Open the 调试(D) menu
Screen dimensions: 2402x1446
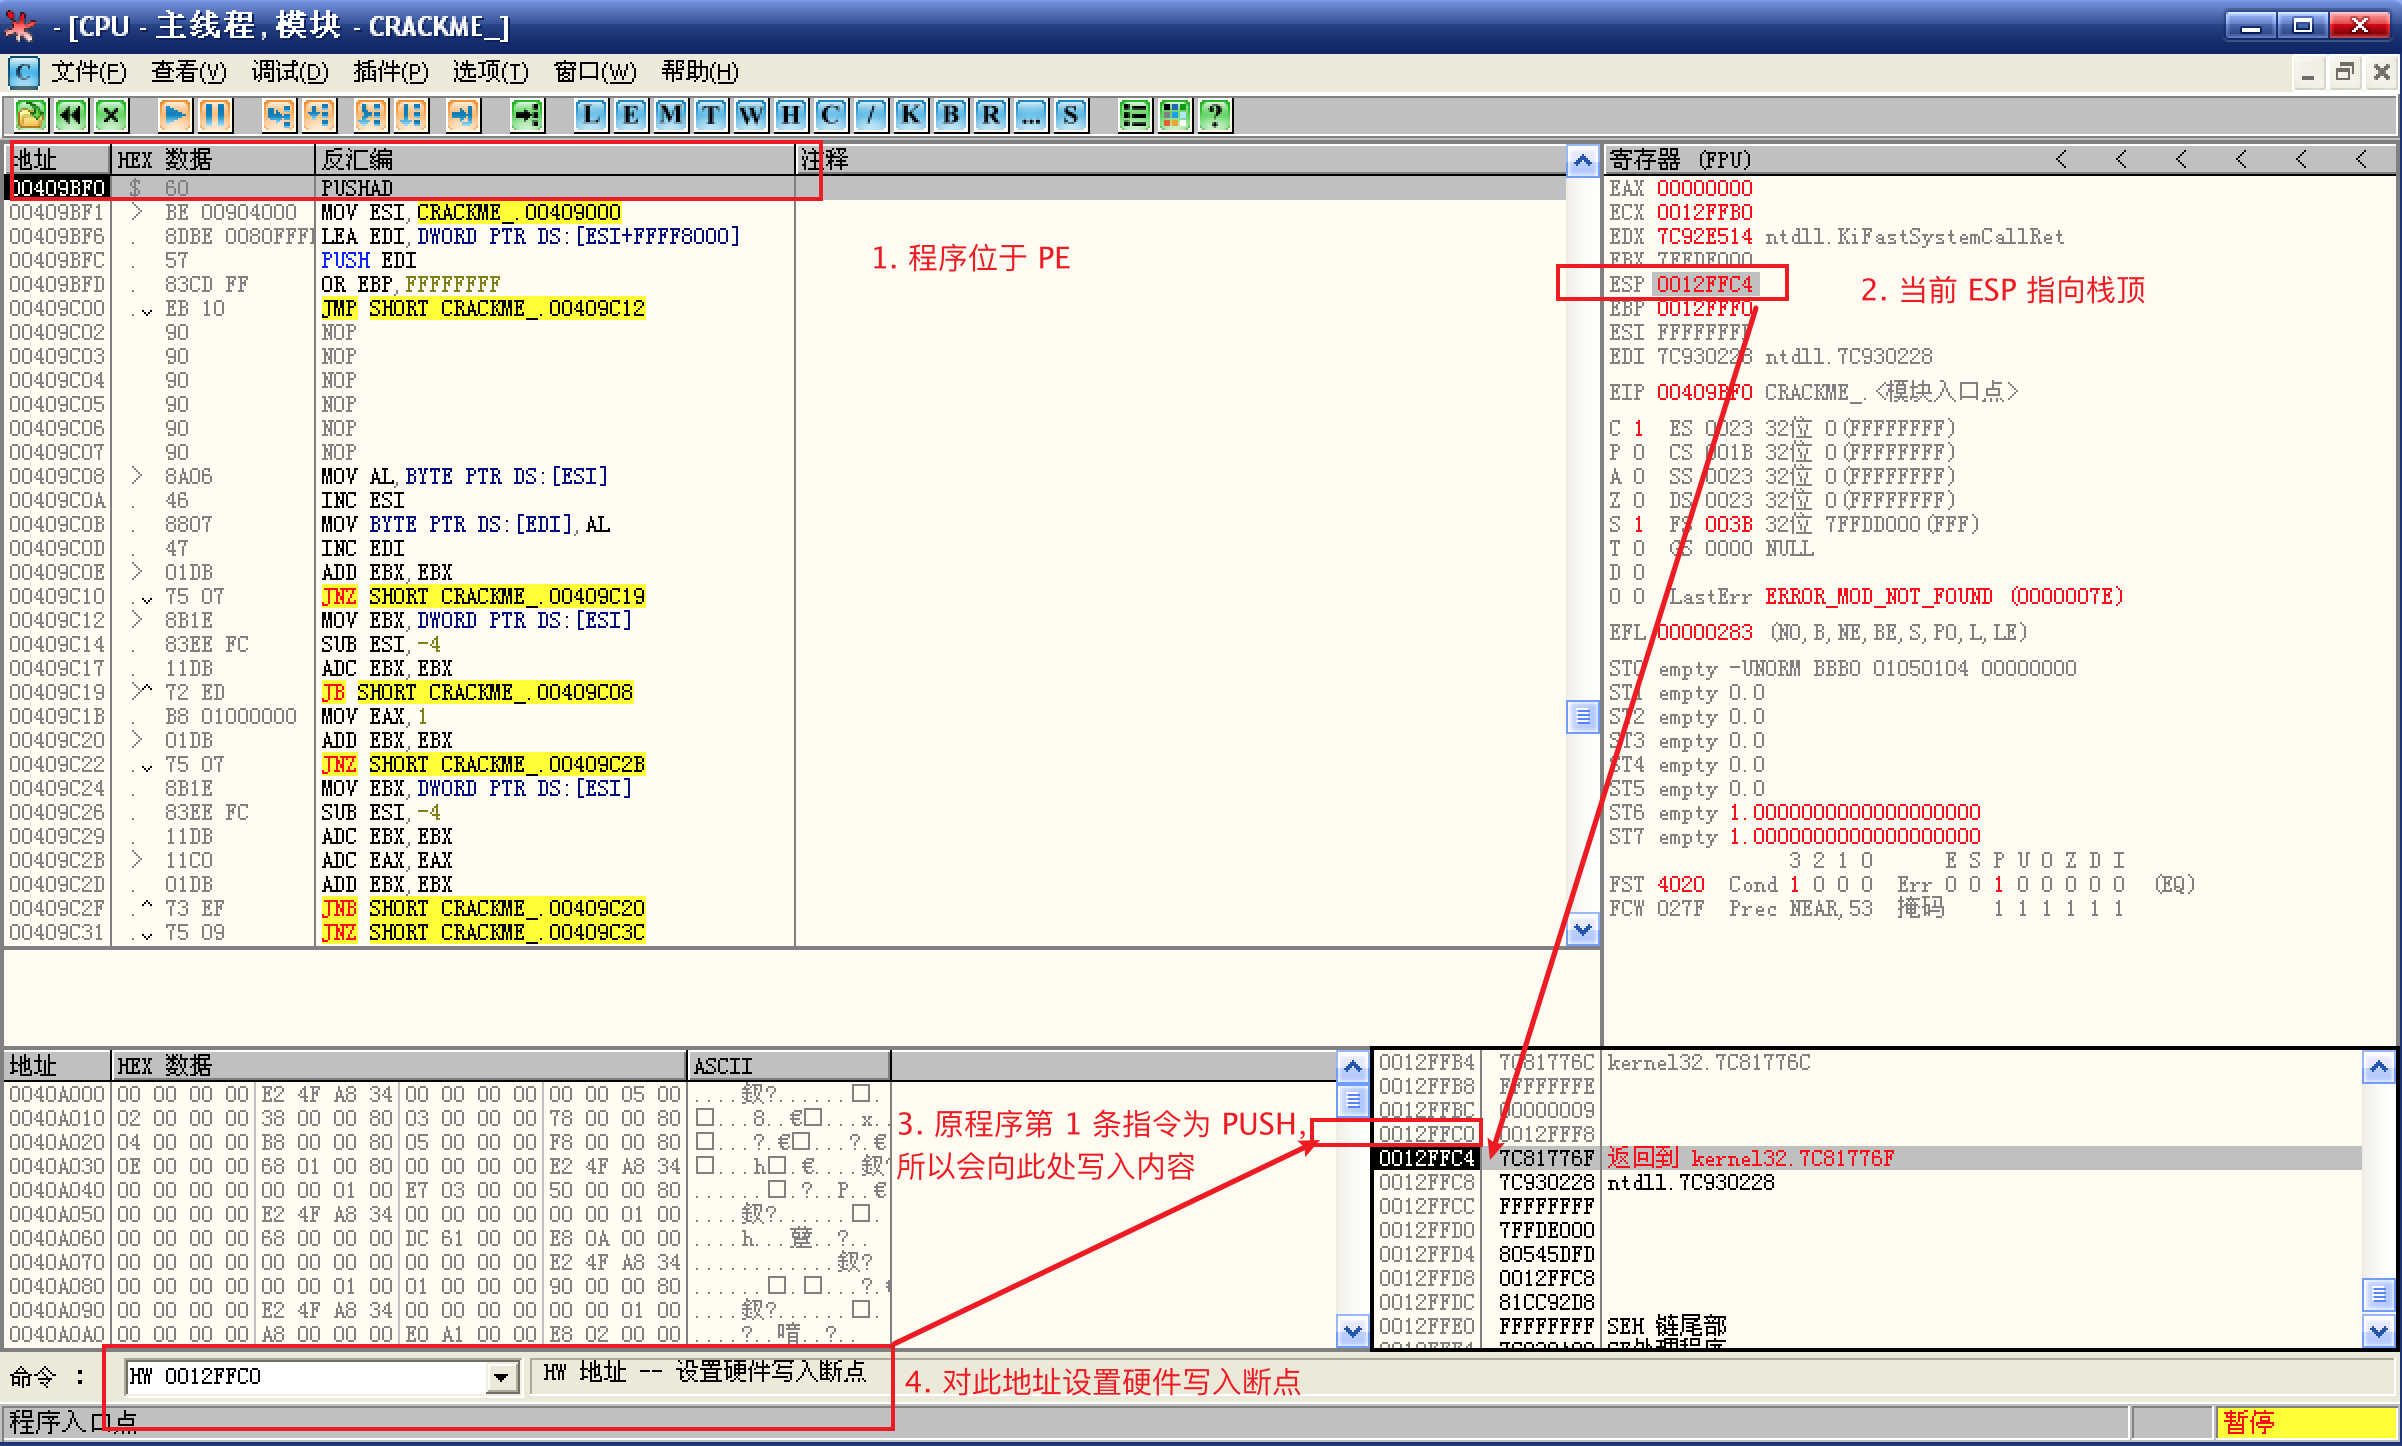289,72
